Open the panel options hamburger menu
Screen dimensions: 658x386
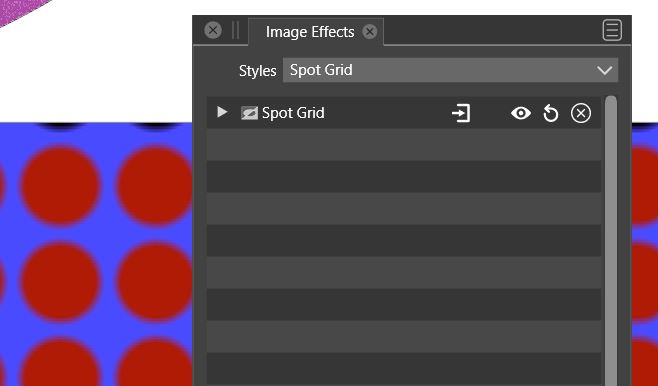(612, 30)
